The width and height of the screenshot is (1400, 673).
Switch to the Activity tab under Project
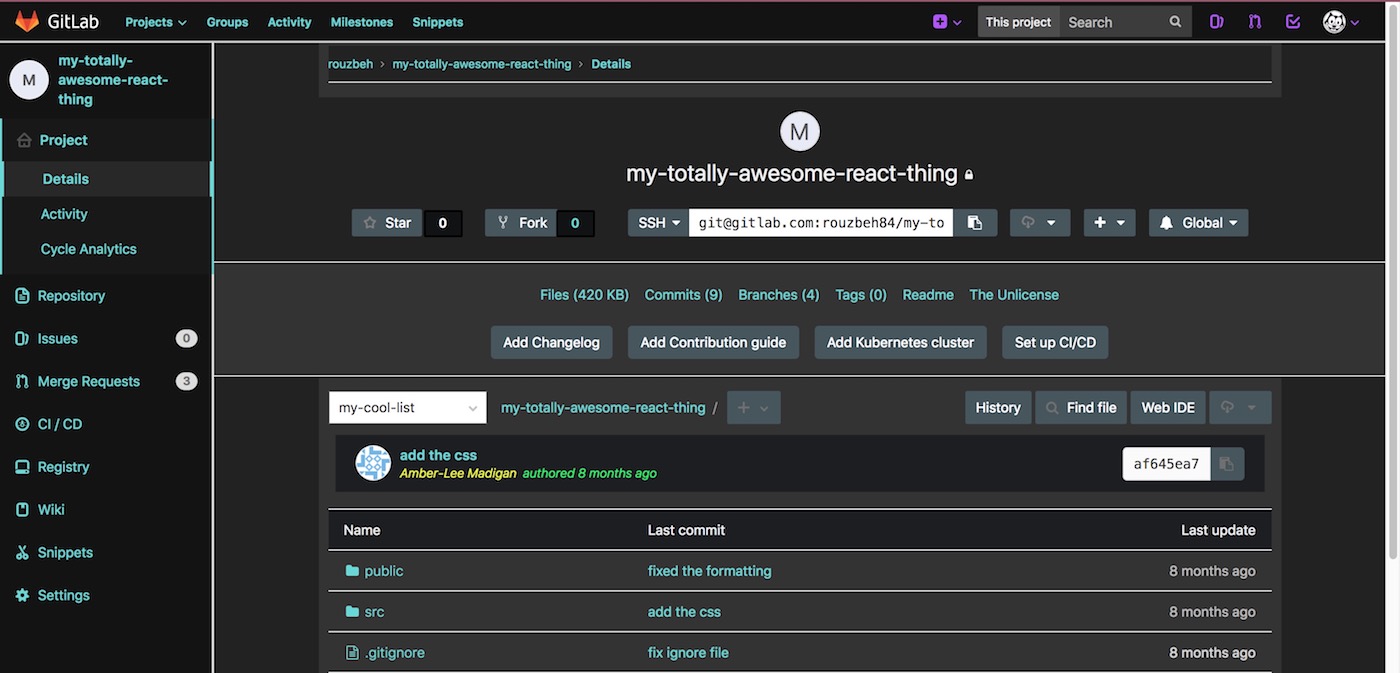pos(63,213)
